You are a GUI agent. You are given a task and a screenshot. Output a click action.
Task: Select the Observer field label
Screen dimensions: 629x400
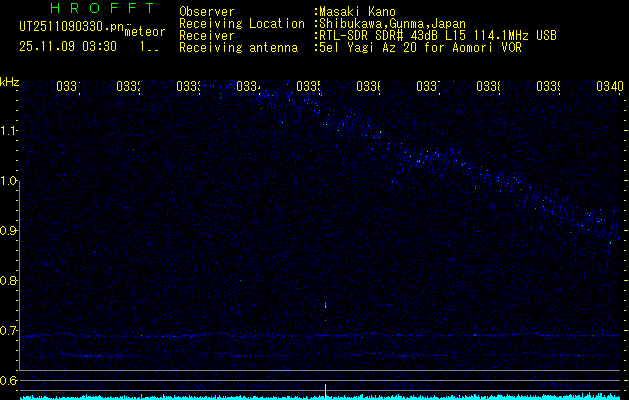click(206, 12)
